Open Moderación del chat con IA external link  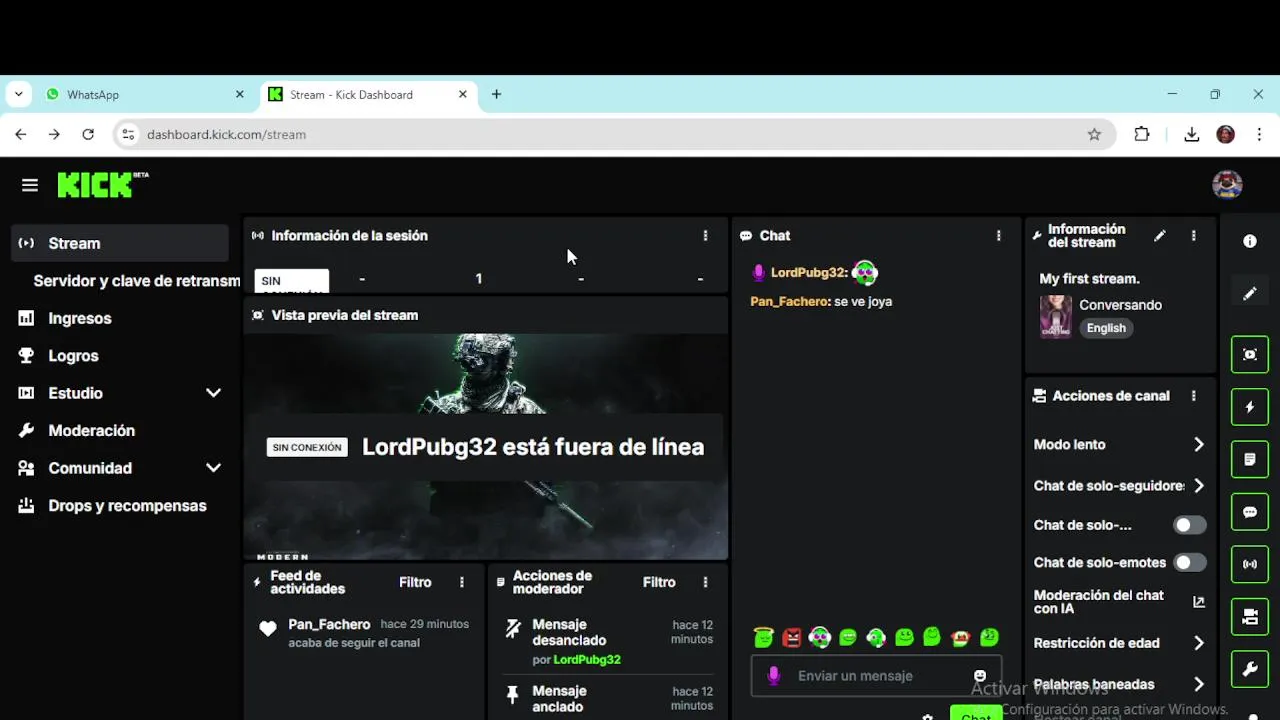[x=1199, y=602]
